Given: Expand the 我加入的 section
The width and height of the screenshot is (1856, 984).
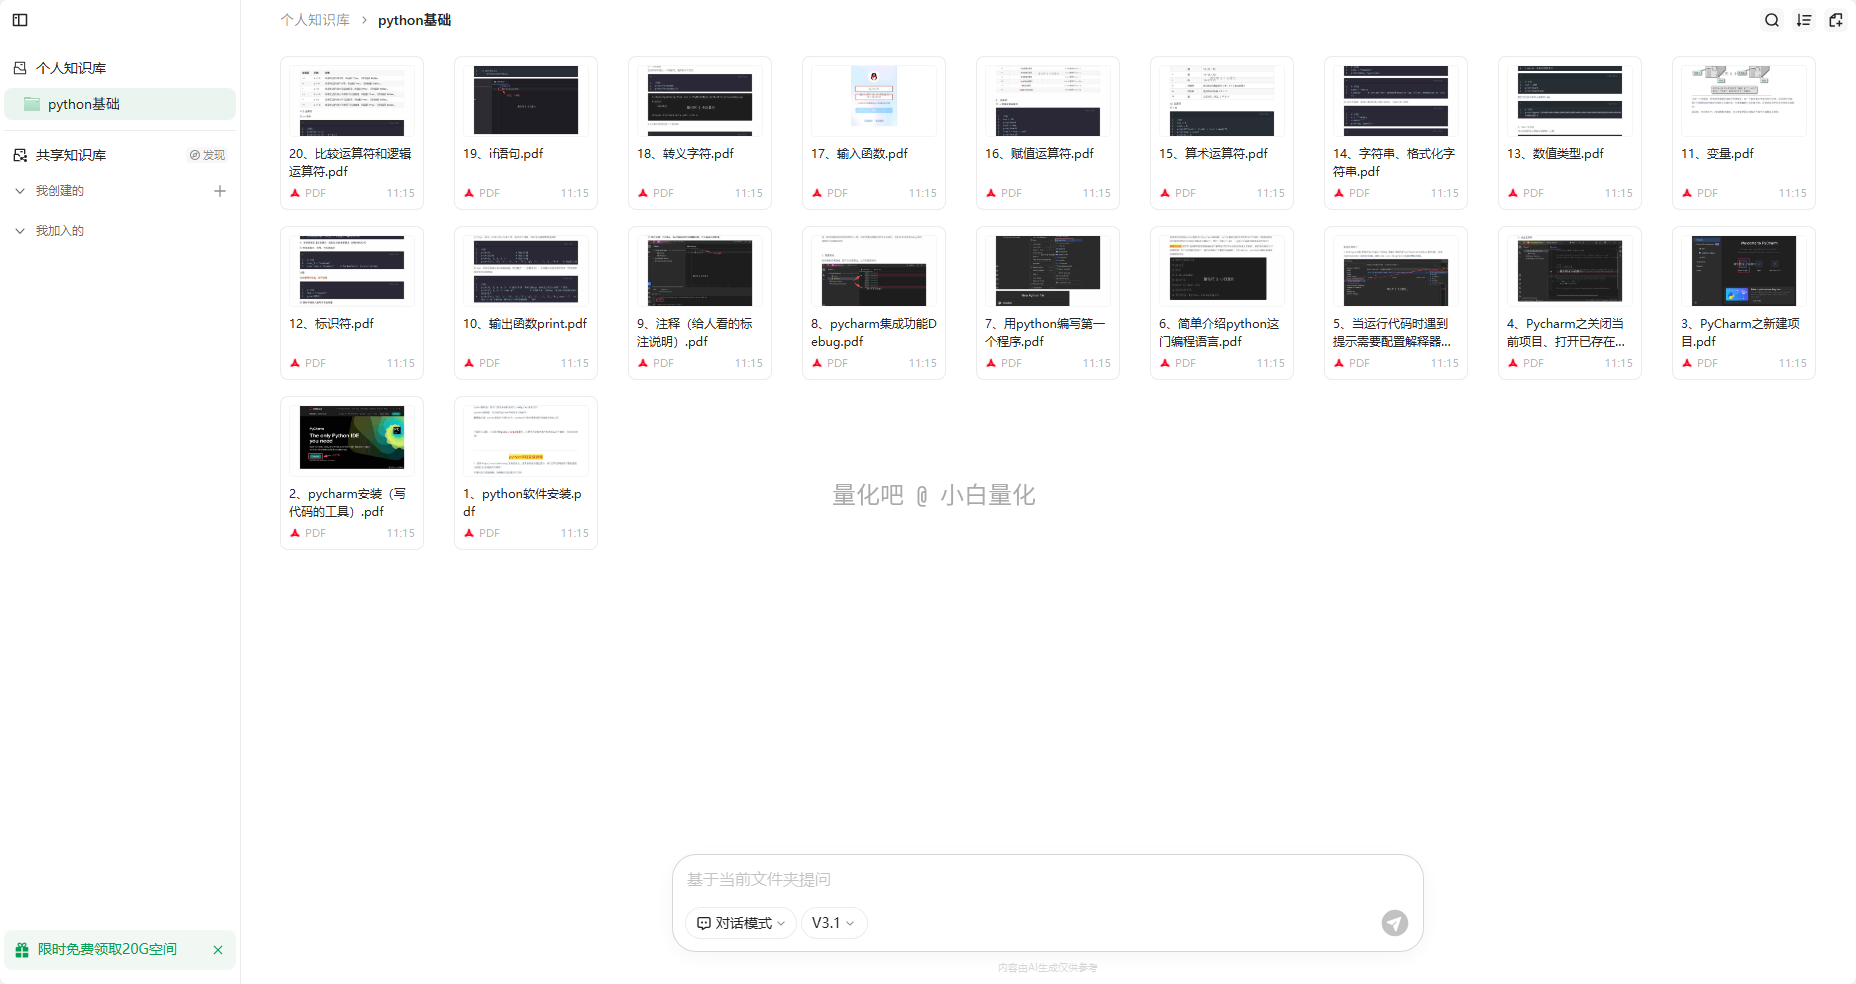Looking at the screenshot, I should 20,231.
